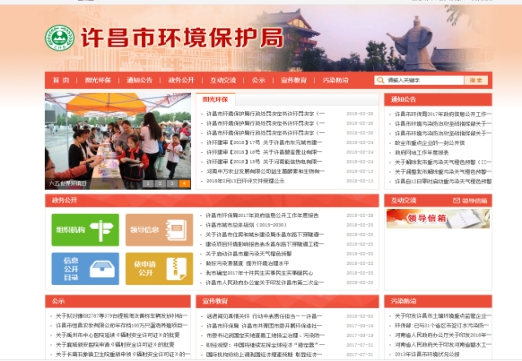Screen dimensions: 522x361
Task: Open the yellow 依申请公开 tile
Action: tap(159, 269)
